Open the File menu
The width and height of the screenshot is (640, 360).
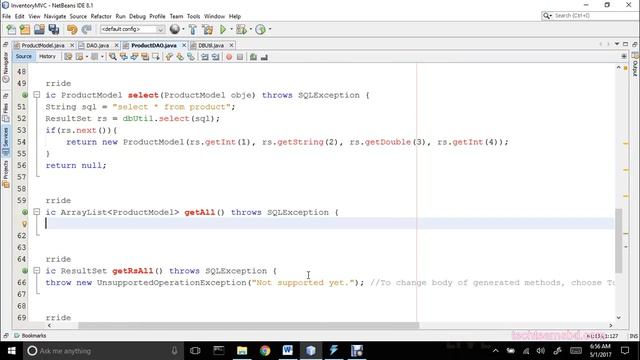click(x=7, y=16)
